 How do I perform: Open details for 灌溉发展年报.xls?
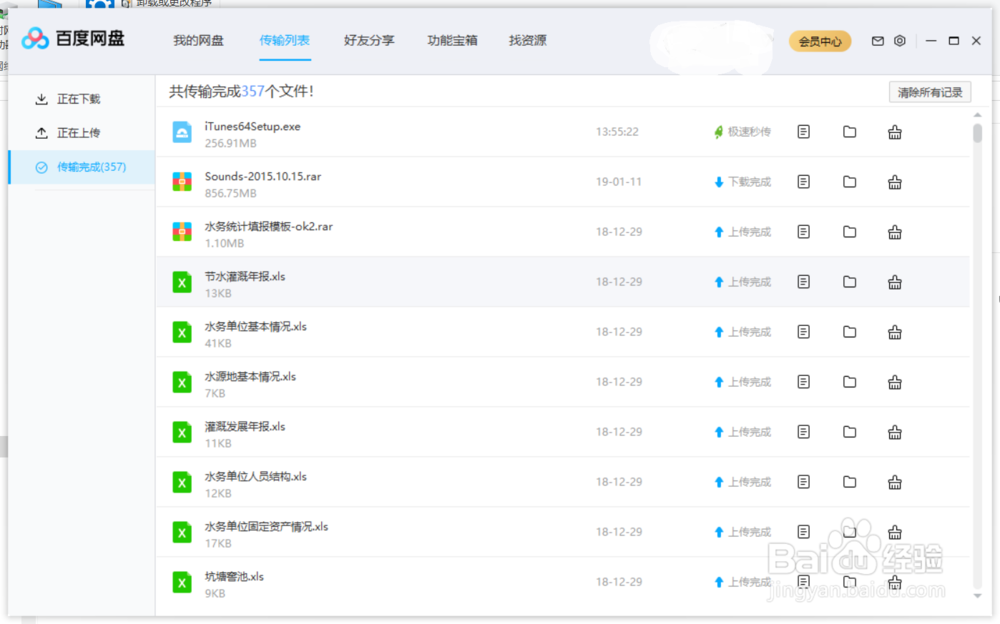804,432
